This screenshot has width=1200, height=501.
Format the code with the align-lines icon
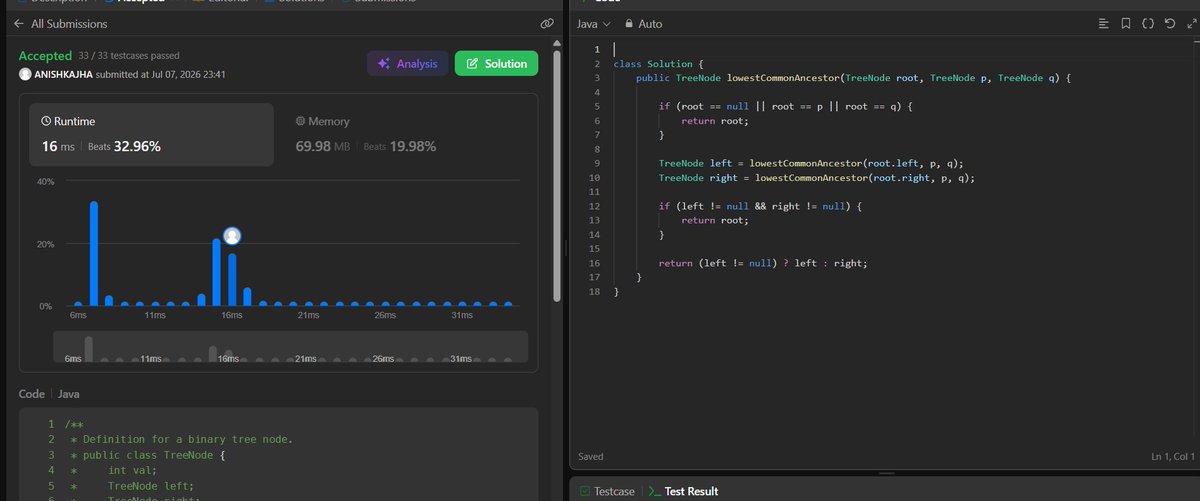[x=1103, y=23]
